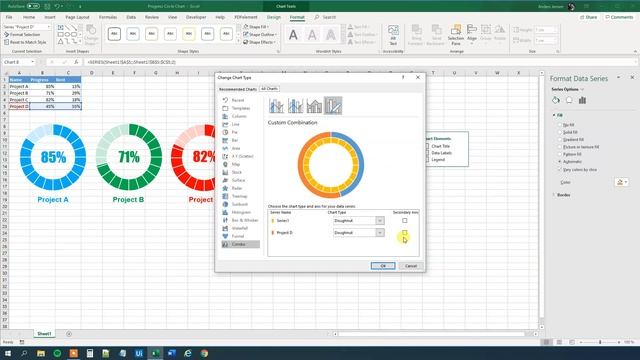Add a new sheet with plus icon

pyautogui.click(x=69, y=334)
